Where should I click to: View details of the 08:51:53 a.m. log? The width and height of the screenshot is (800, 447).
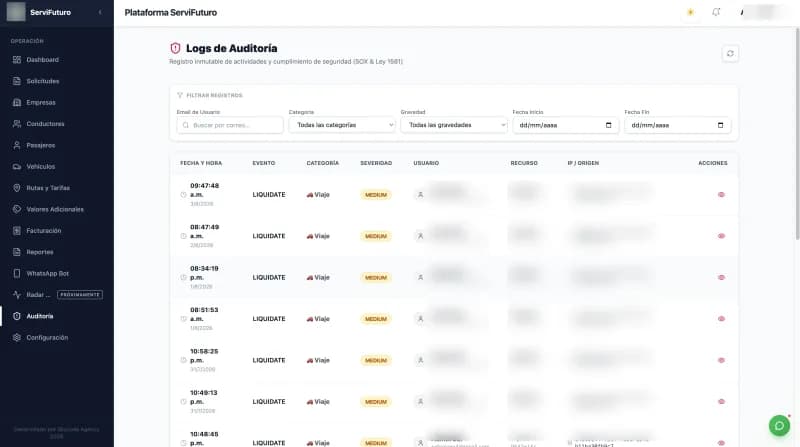coord(721,319)
